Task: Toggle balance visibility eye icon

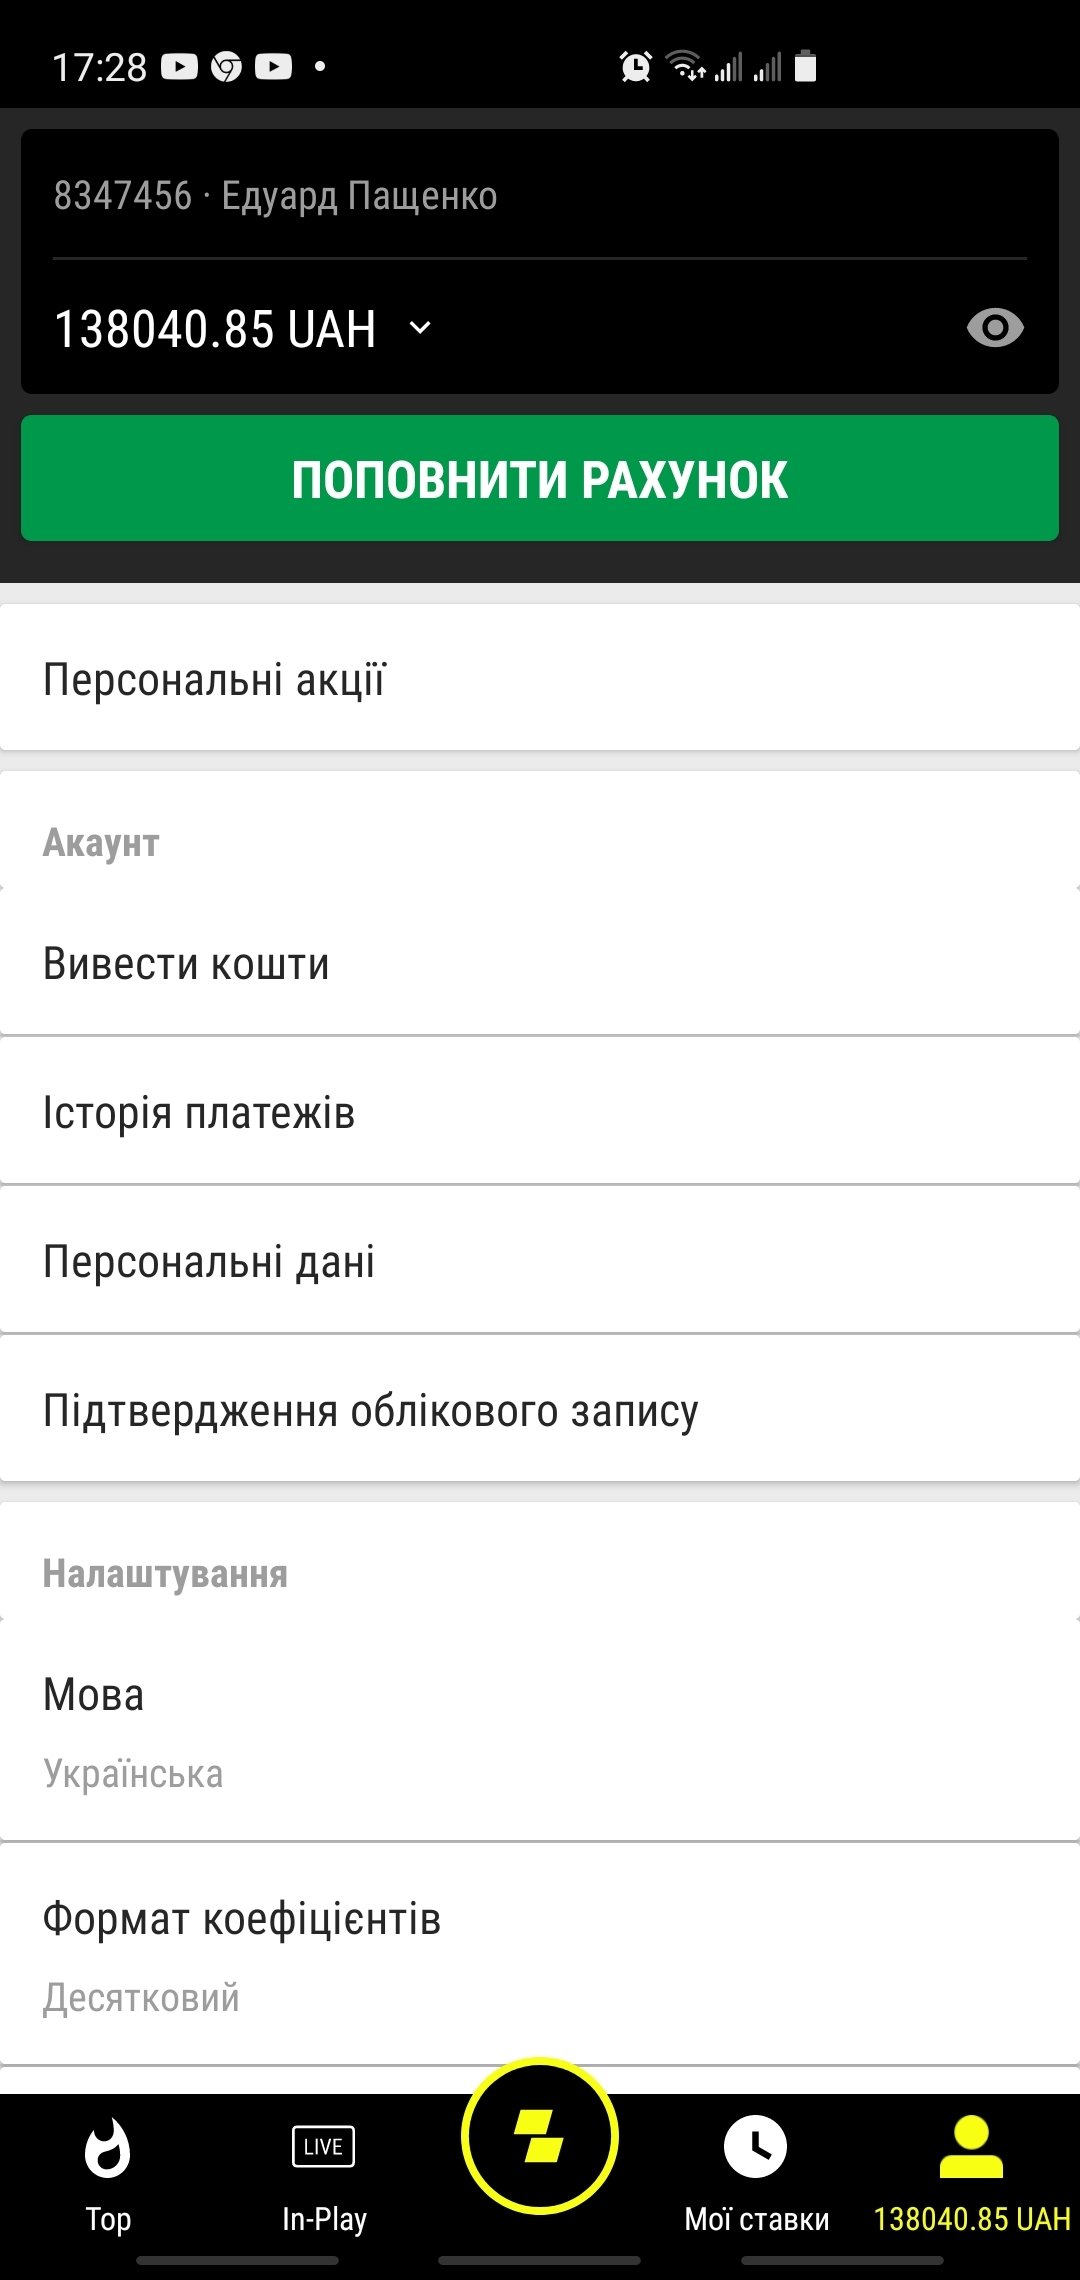Action: (x=995, y=328)
